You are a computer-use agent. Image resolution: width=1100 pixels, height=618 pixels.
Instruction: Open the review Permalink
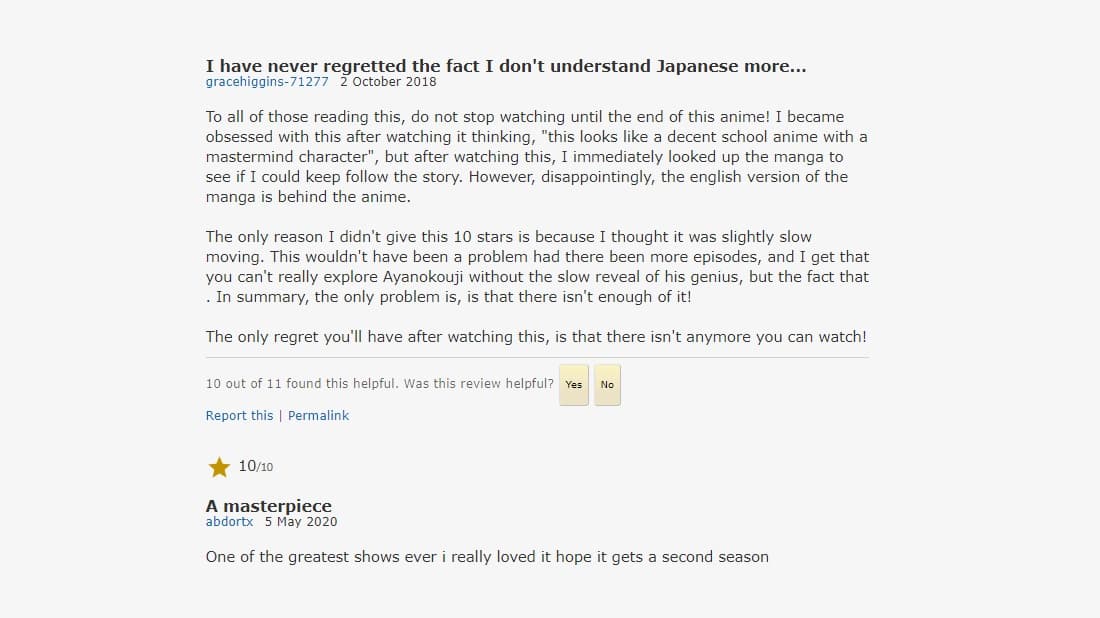pyautogui.click(x=318, y=415)
